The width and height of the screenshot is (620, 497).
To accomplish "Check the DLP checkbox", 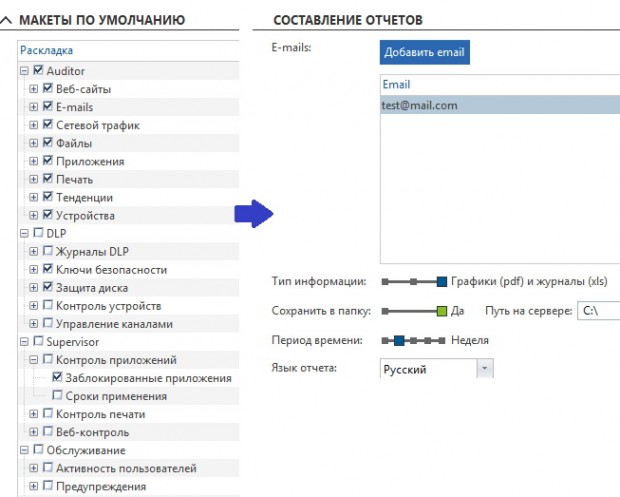I will pos(38,232).
